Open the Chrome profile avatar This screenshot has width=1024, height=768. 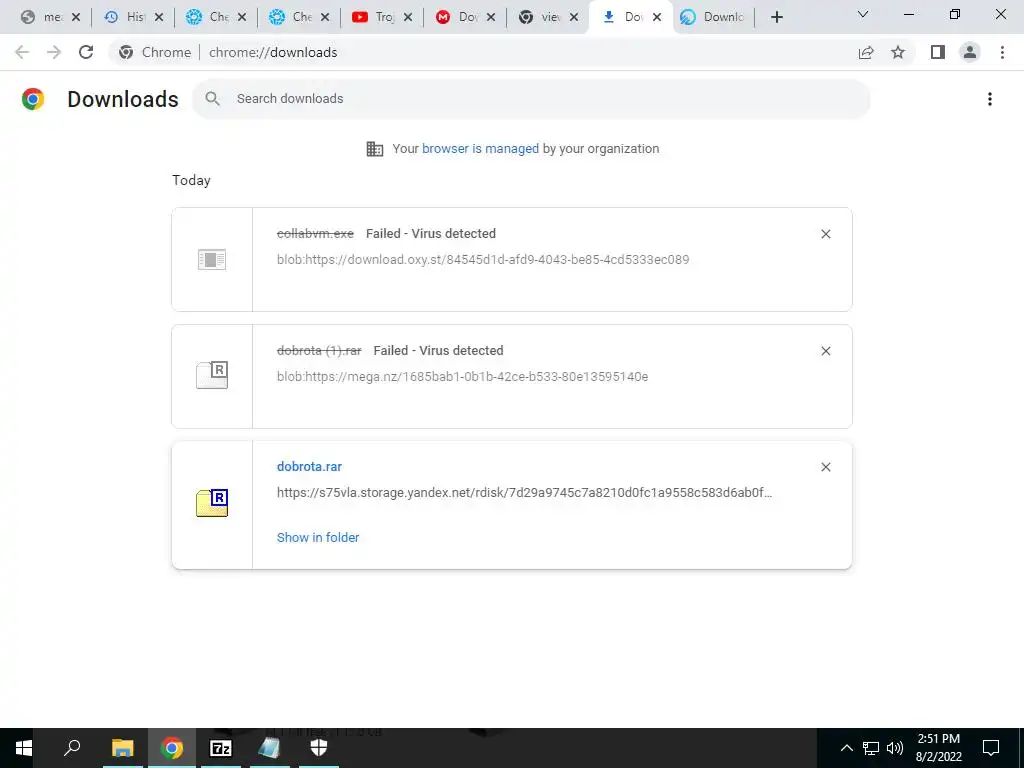click(970, 52)
